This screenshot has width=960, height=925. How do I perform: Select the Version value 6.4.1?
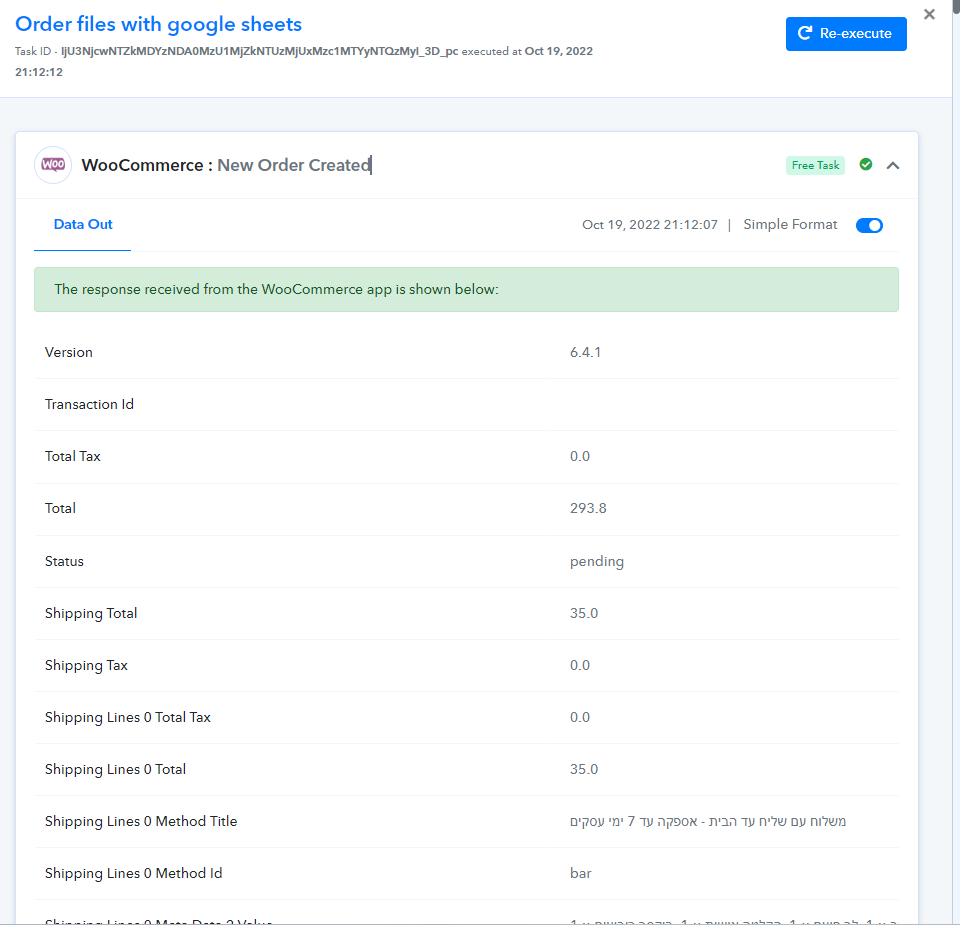(x=585, y=353)
